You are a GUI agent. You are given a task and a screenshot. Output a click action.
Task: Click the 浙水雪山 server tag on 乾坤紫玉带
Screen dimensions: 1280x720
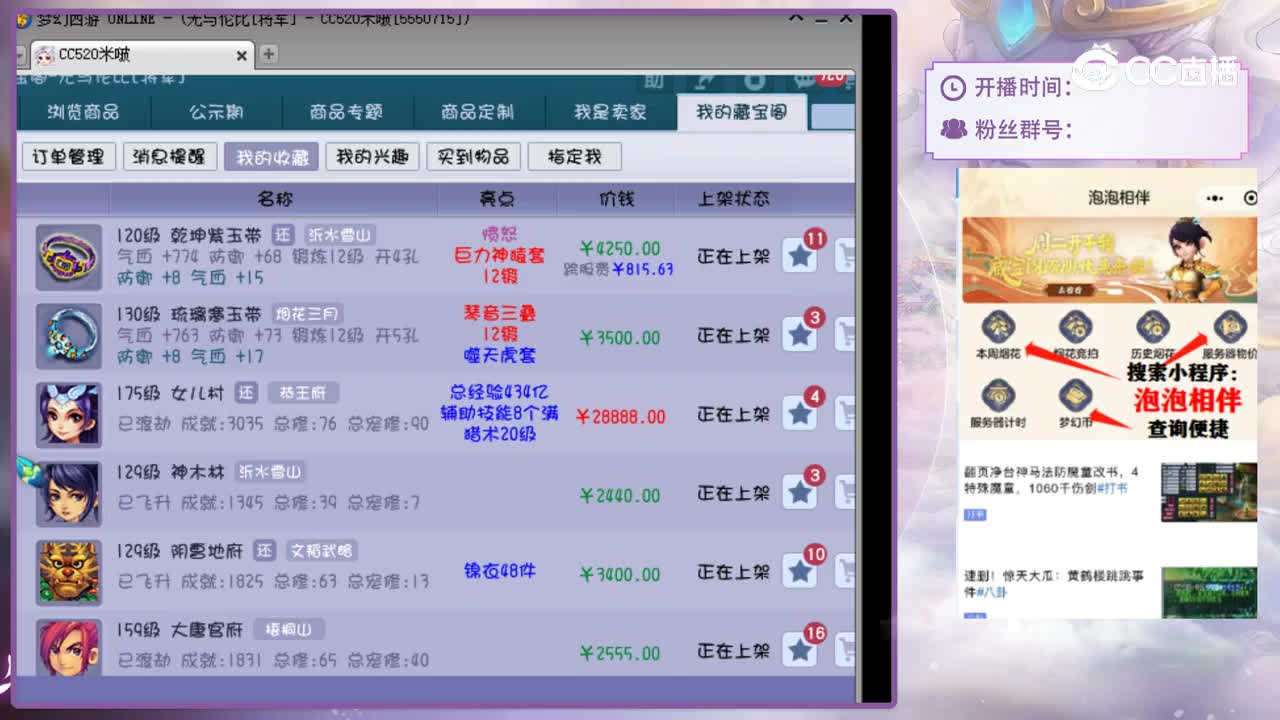[340, 235]
